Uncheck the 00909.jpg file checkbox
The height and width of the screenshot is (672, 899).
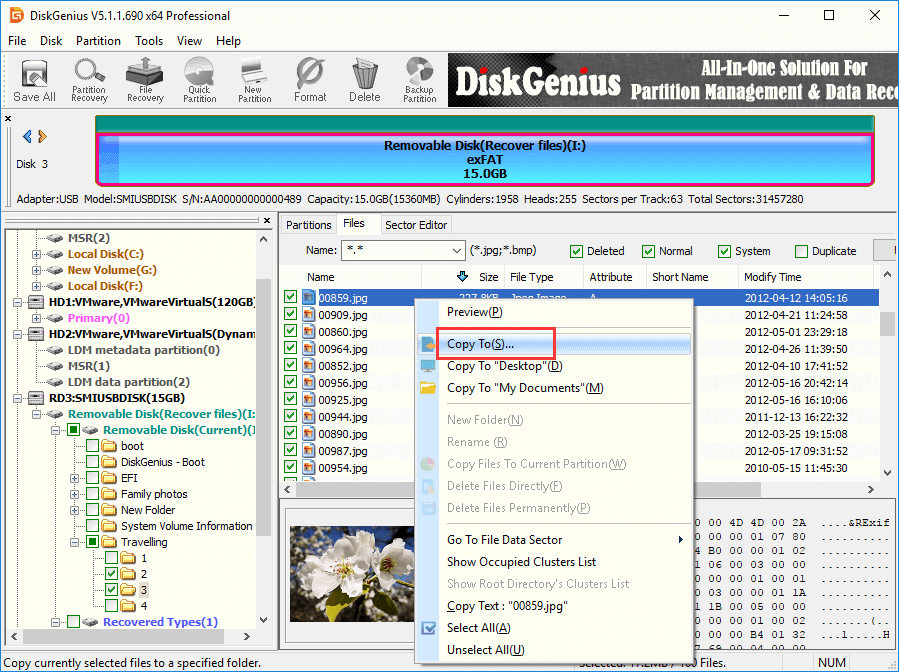coord(290,315)
